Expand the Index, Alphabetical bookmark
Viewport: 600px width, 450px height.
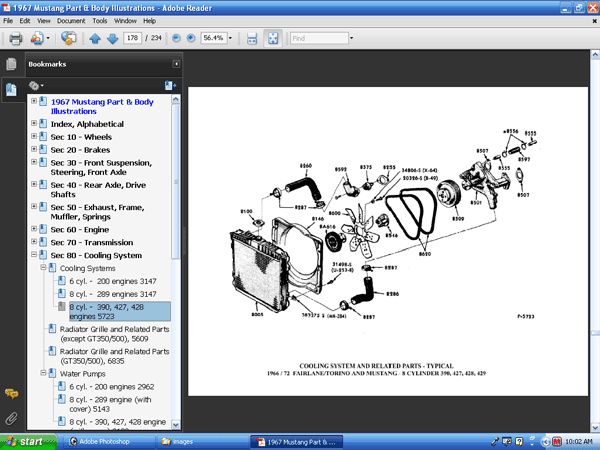pos(34,123)
